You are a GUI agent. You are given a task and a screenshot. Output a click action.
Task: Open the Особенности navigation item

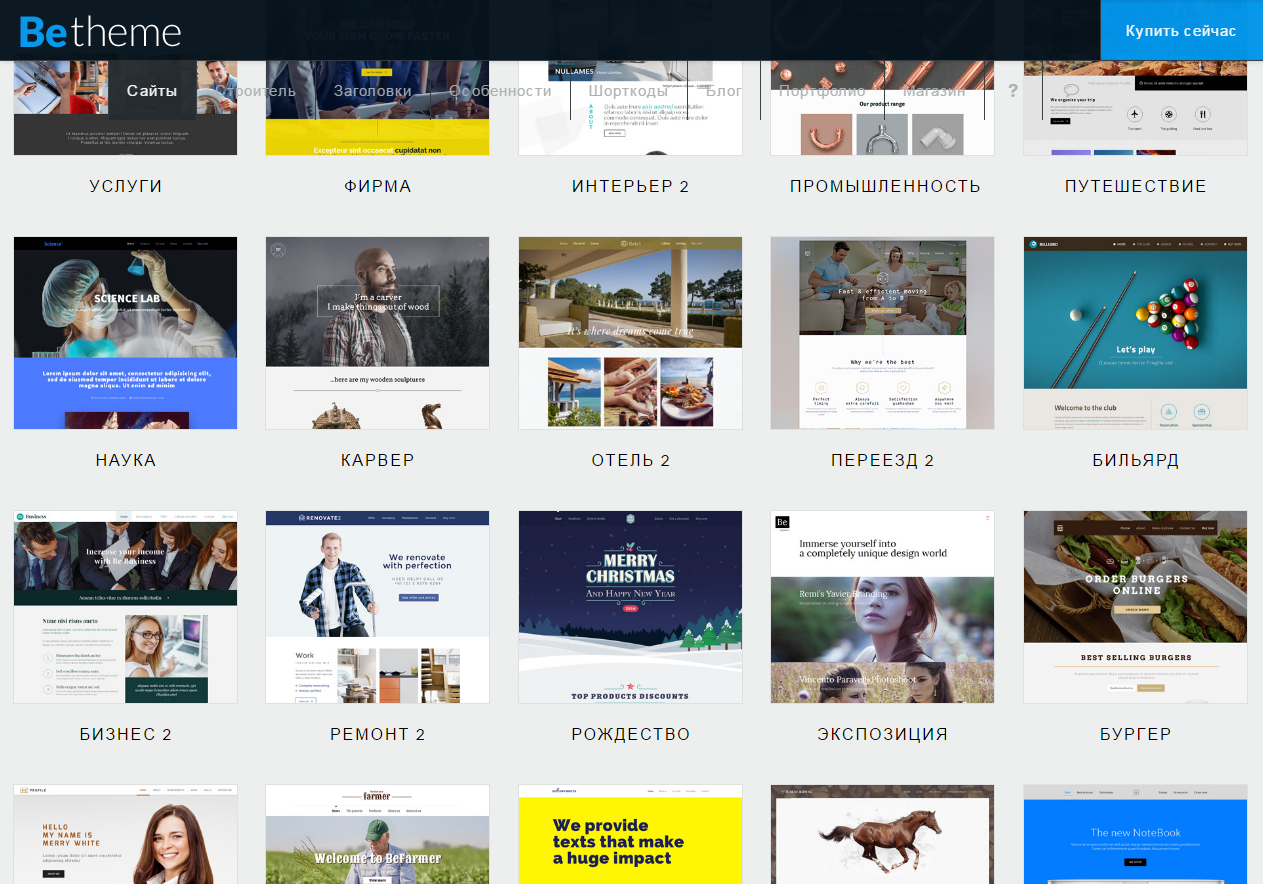coord(500,91)
